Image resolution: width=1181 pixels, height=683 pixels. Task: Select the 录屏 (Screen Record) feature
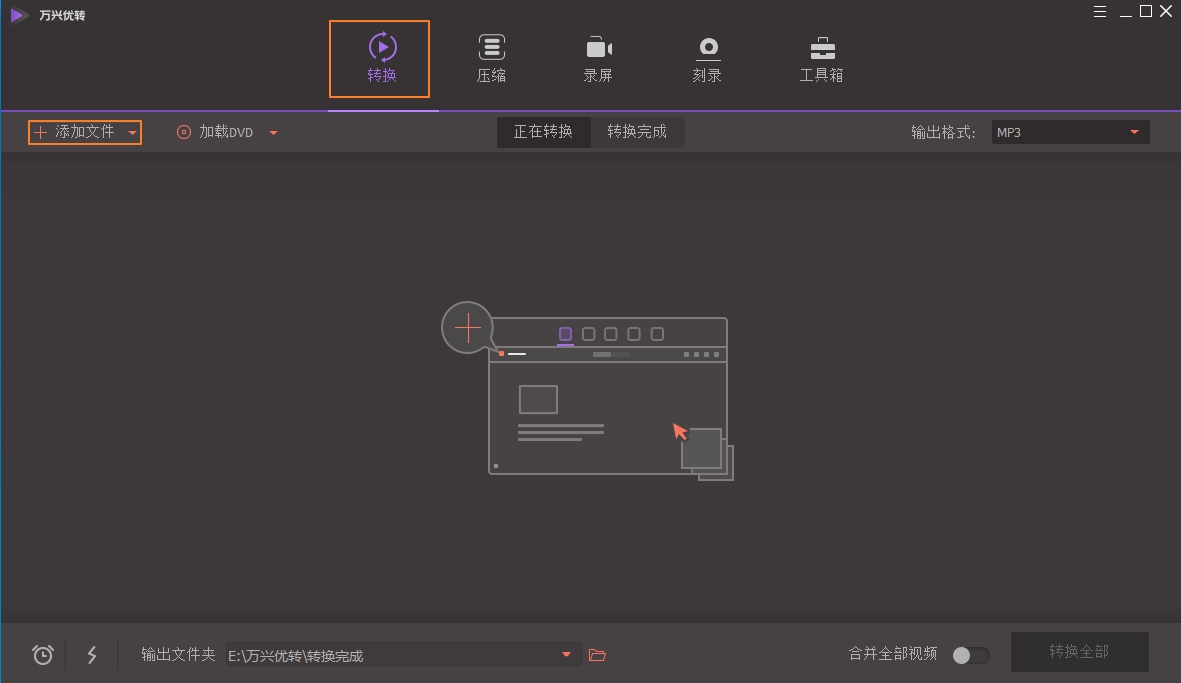pos(598,58)
